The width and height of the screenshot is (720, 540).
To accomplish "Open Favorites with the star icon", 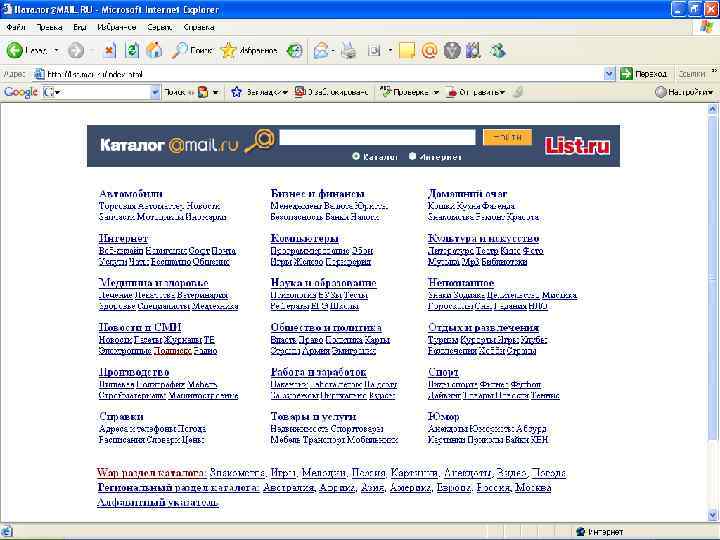I will [x=228, y=50].
